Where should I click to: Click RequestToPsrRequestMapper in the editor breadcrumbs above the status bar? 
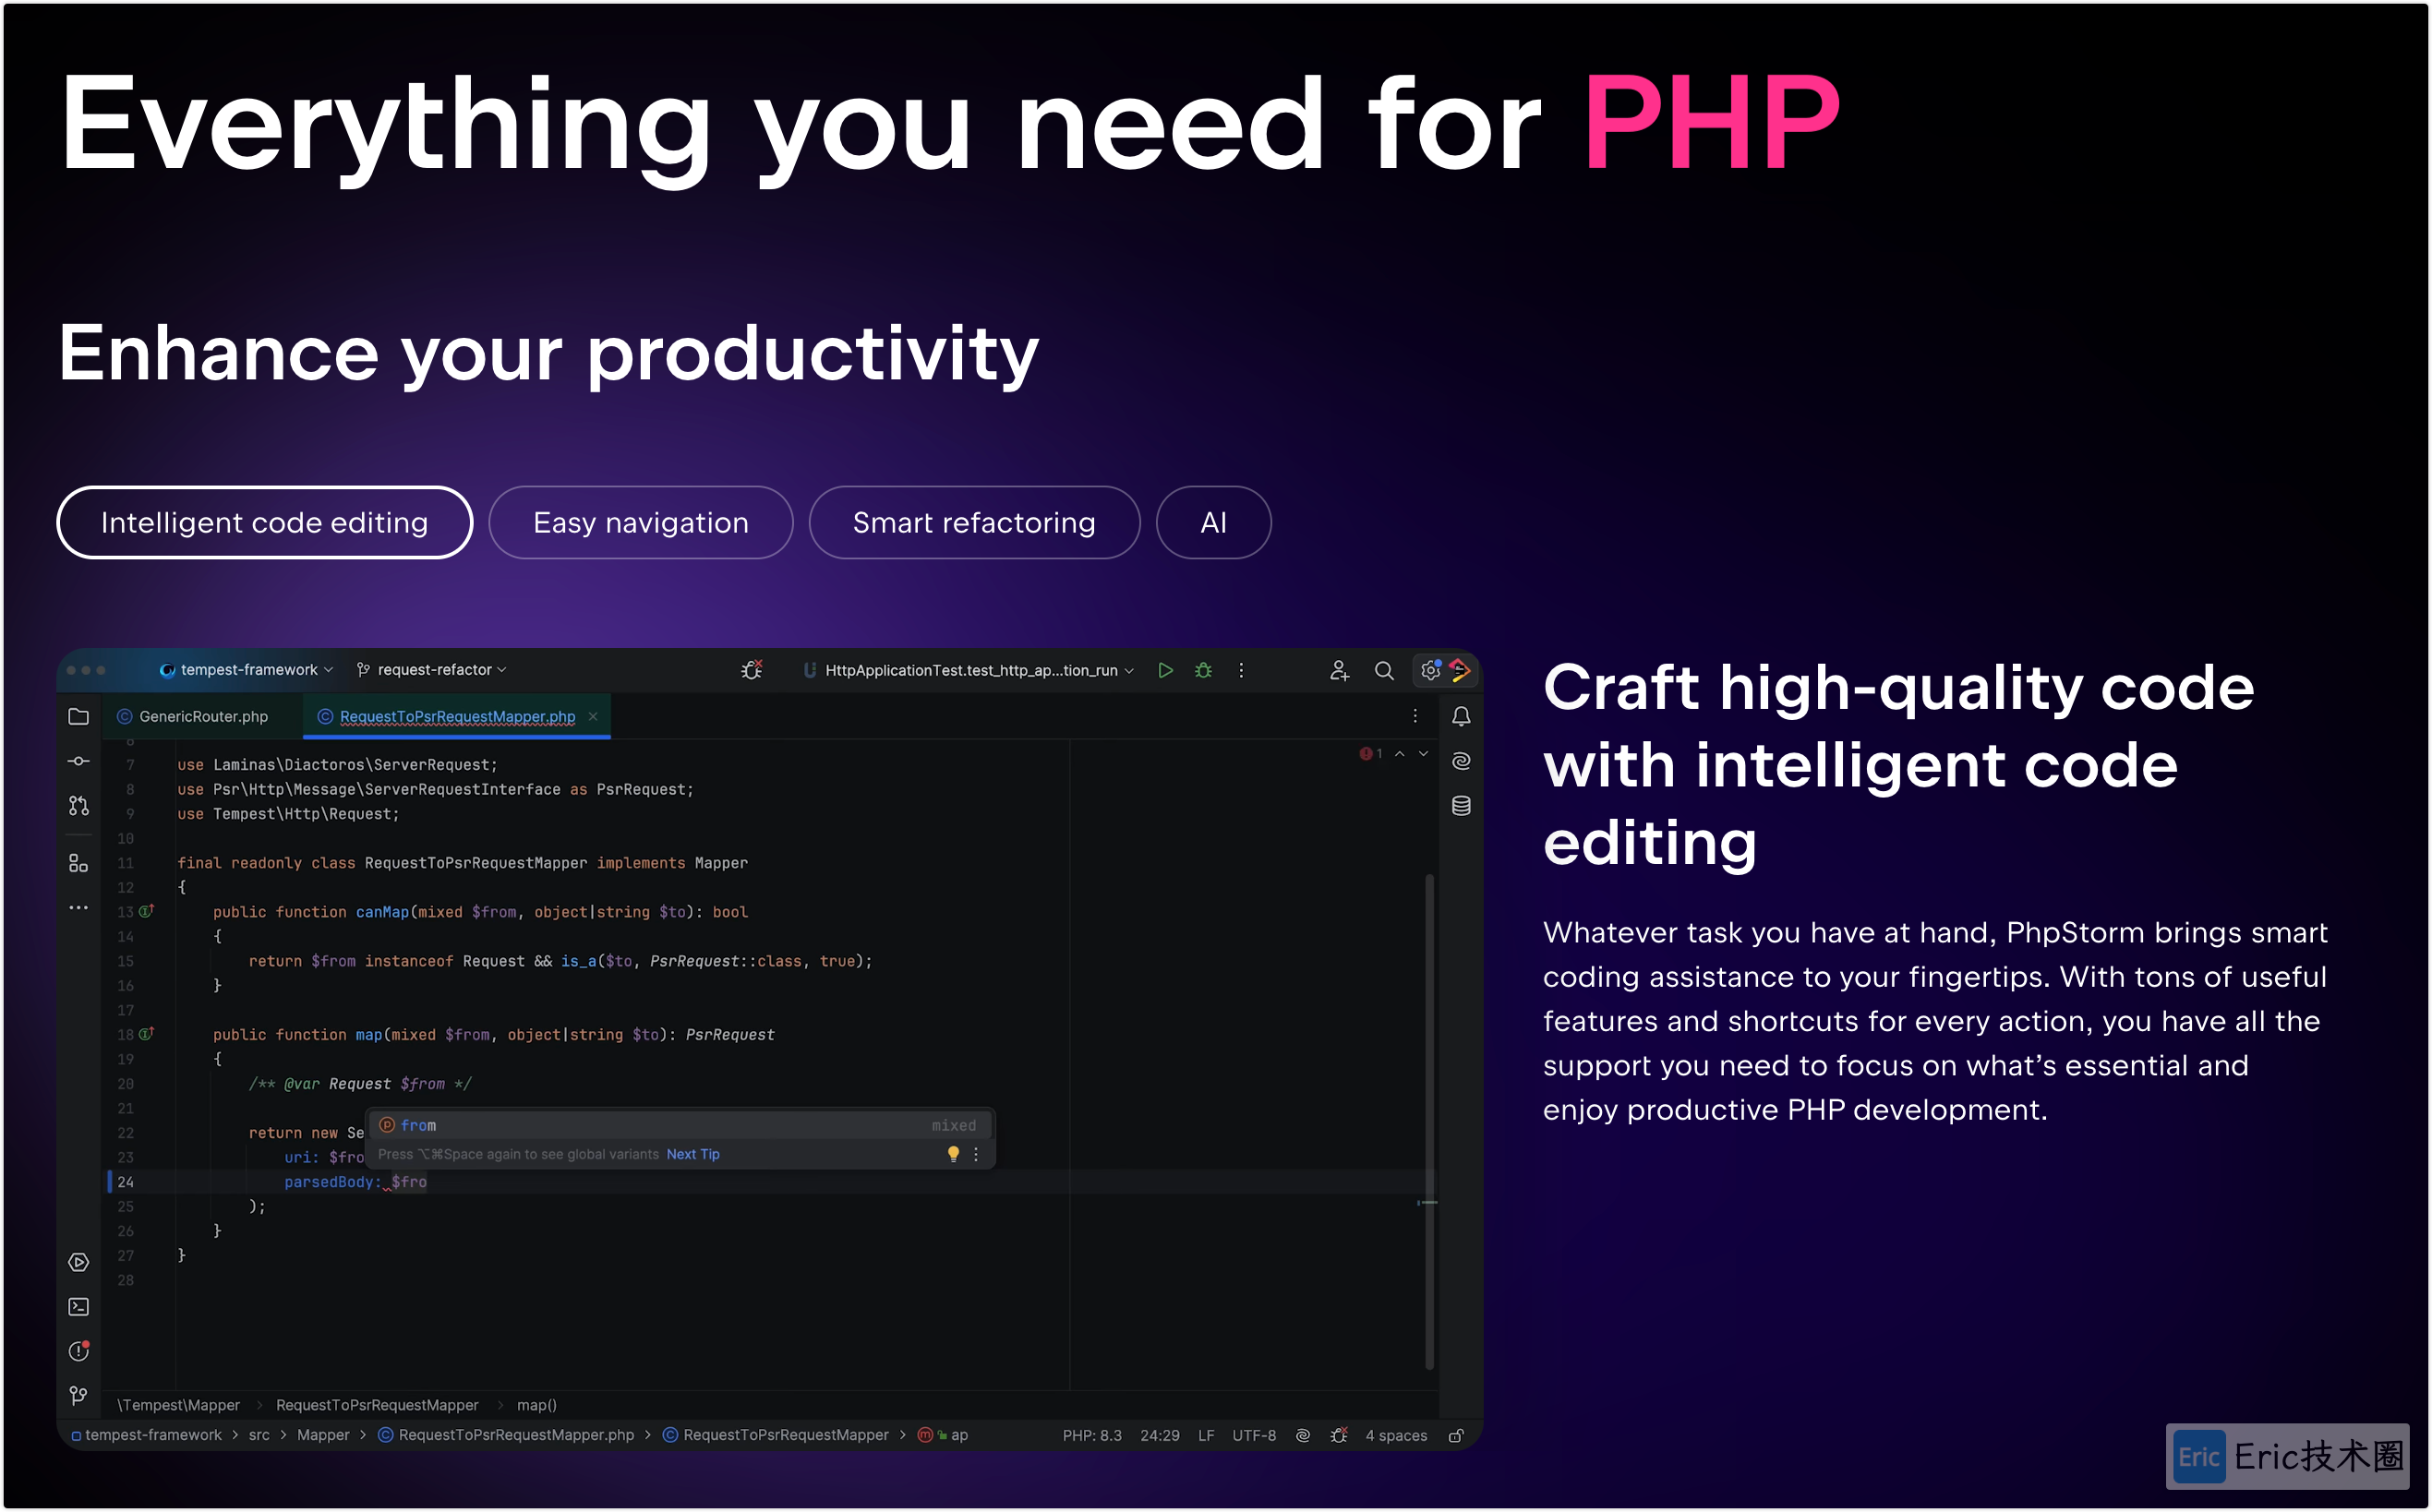377,1405
